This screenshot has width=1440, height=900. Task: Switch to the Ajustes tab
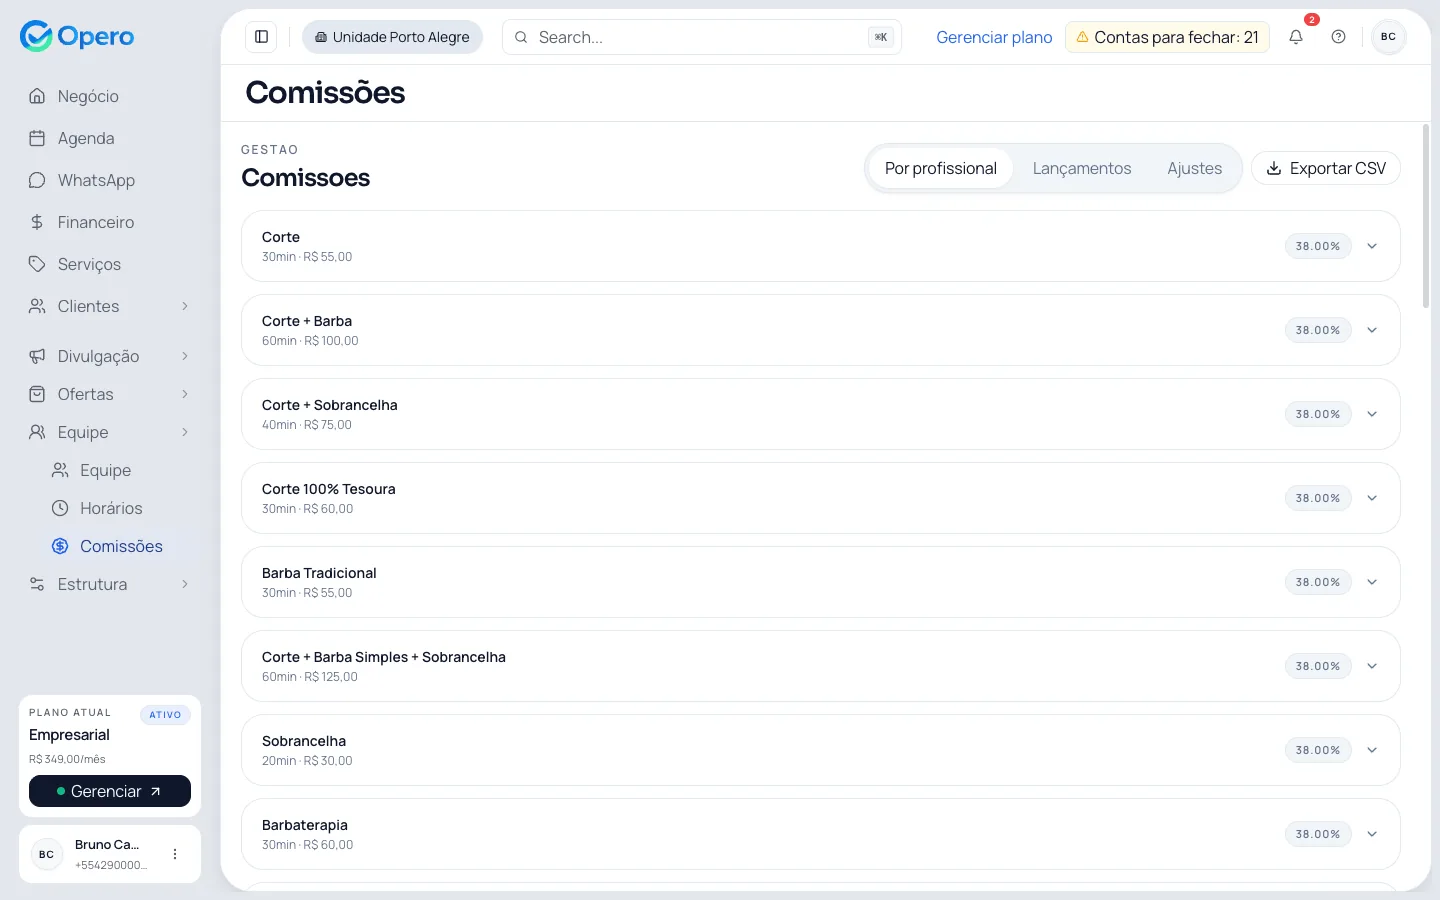pos(1195,168)
